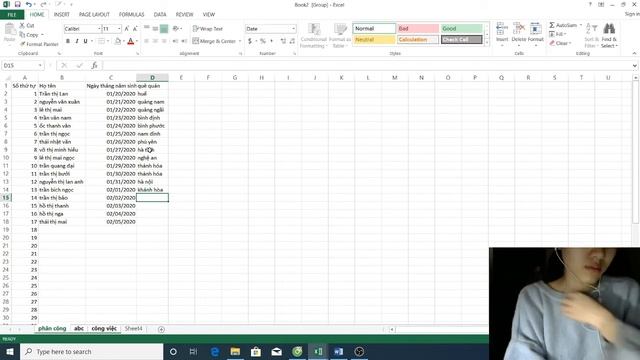Apply Percent Style formatting
This screenshot has height=360, width=640.
point(262,41)
